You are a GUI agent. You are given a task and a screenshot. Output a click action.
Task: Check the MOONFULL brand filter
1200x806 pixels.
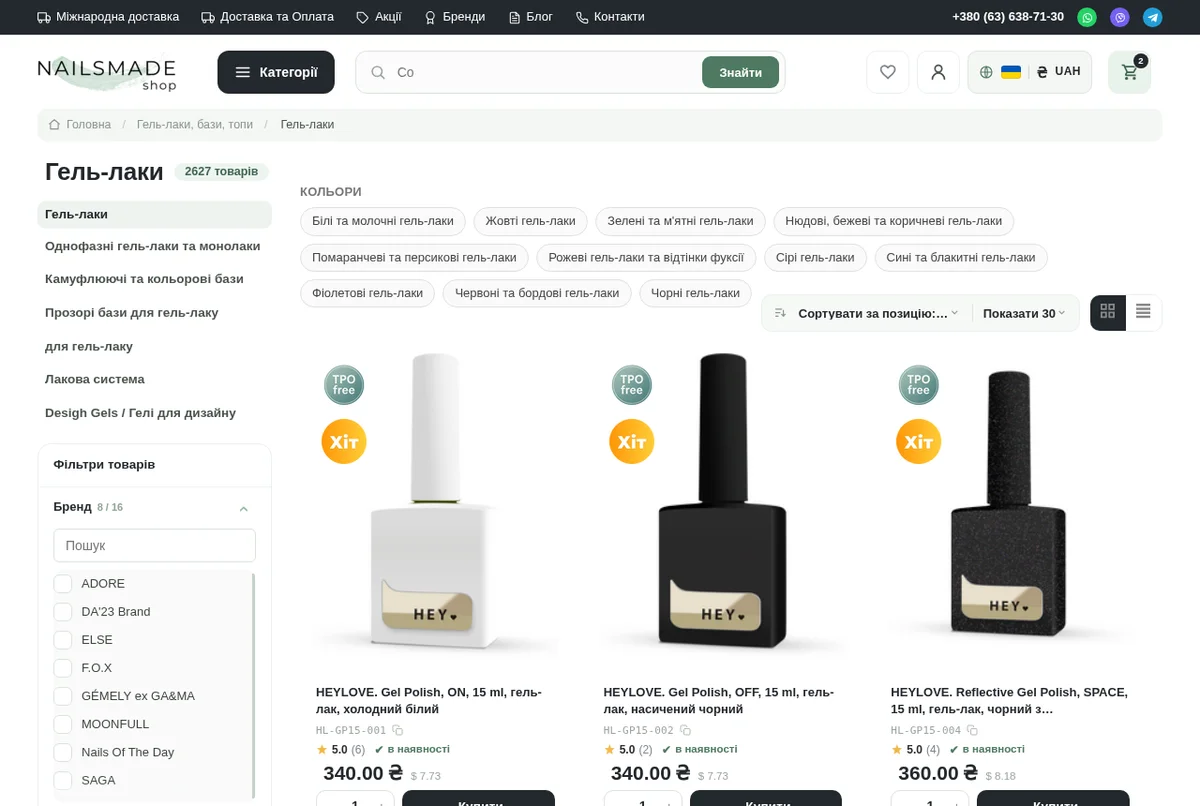pyautogui.click(x=63, y=724)
